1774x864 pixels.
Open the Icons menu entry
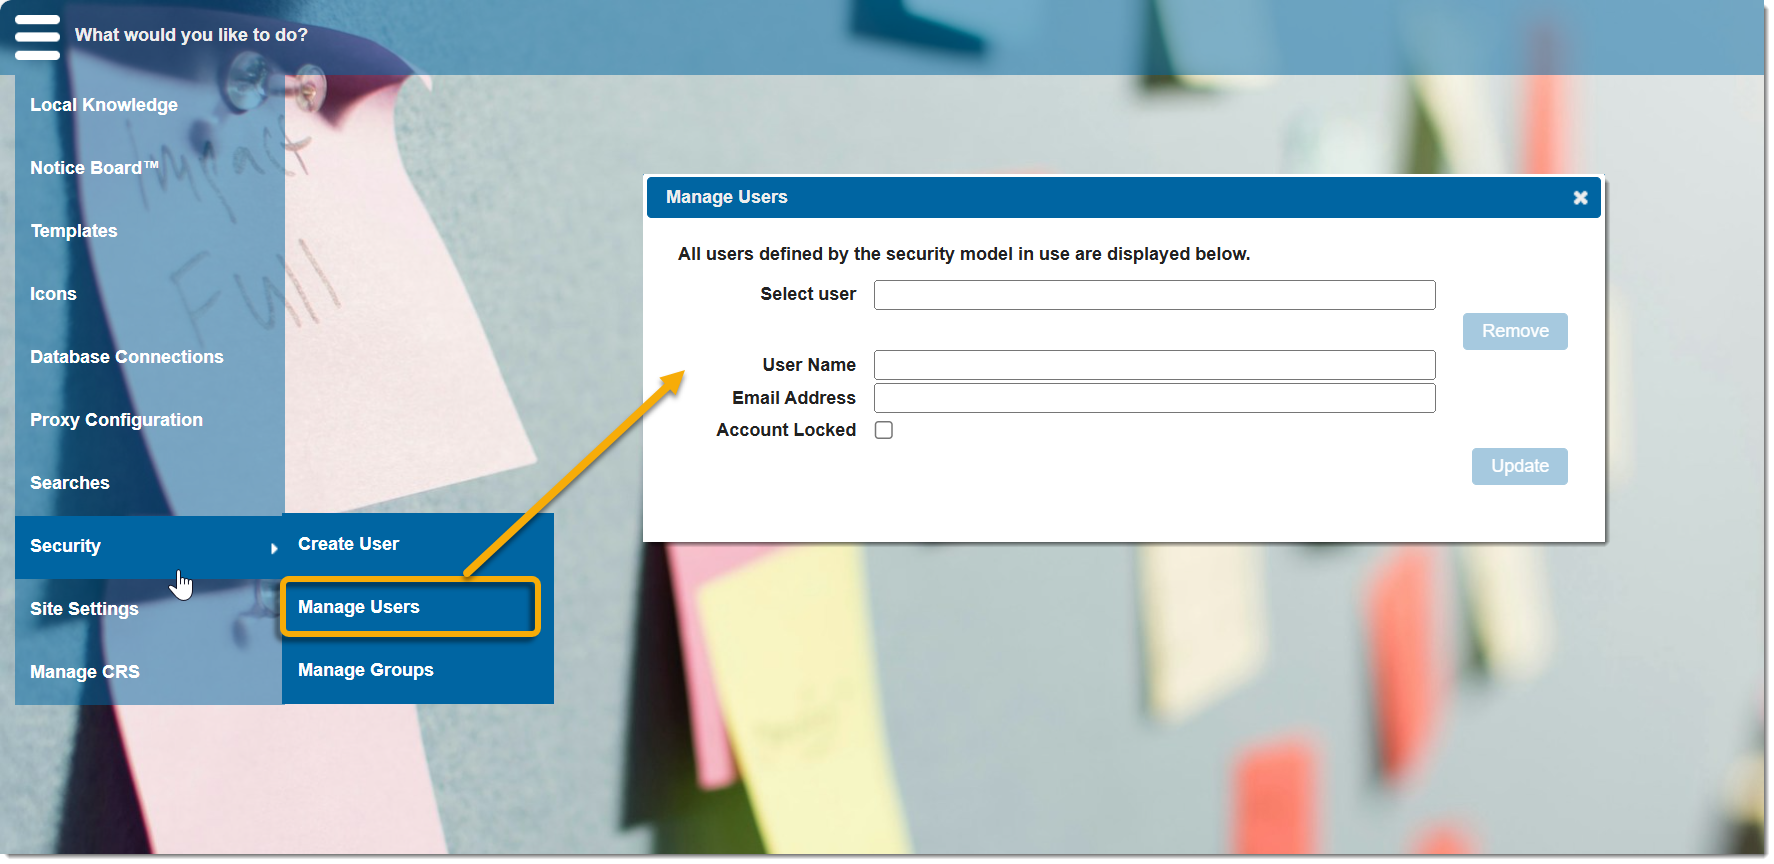tap(53, 295)
